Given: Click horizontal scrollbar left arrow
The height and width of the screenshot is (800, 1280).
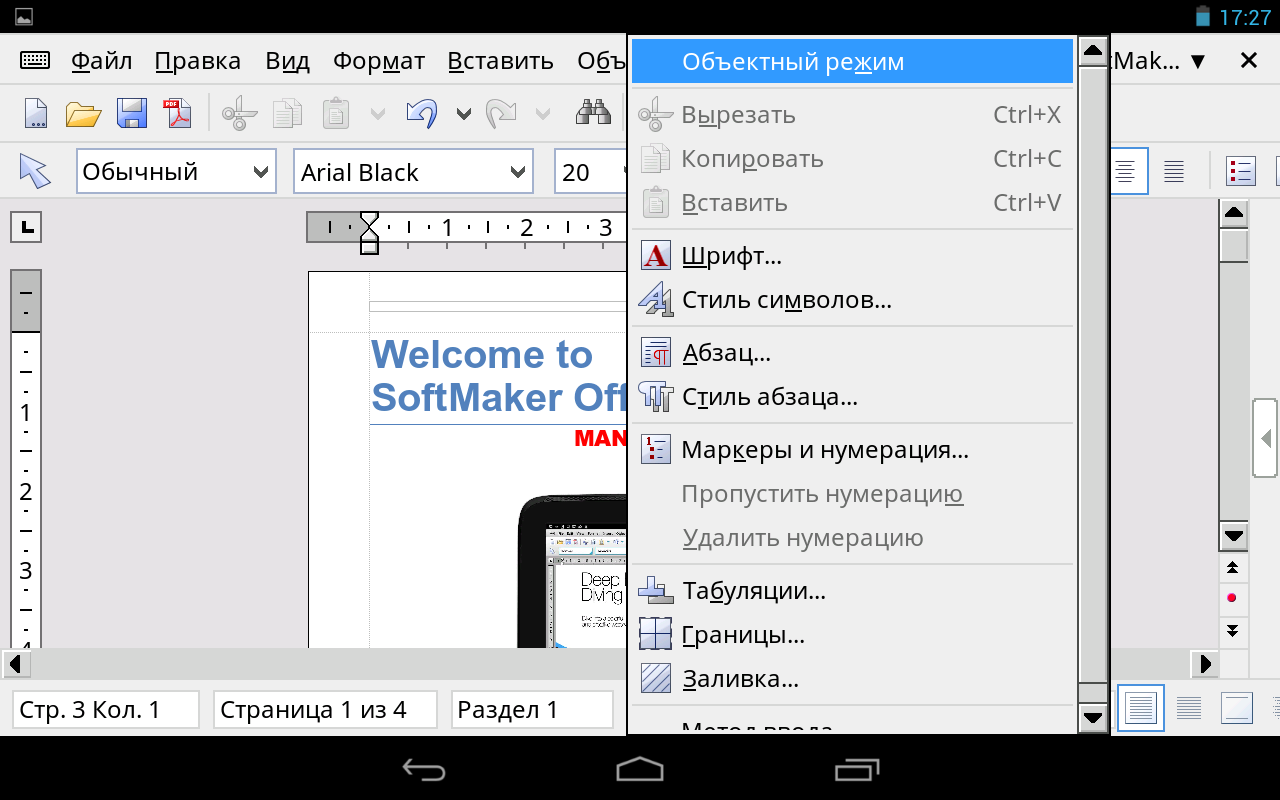Looking at the screenshot, I should 17,663.
